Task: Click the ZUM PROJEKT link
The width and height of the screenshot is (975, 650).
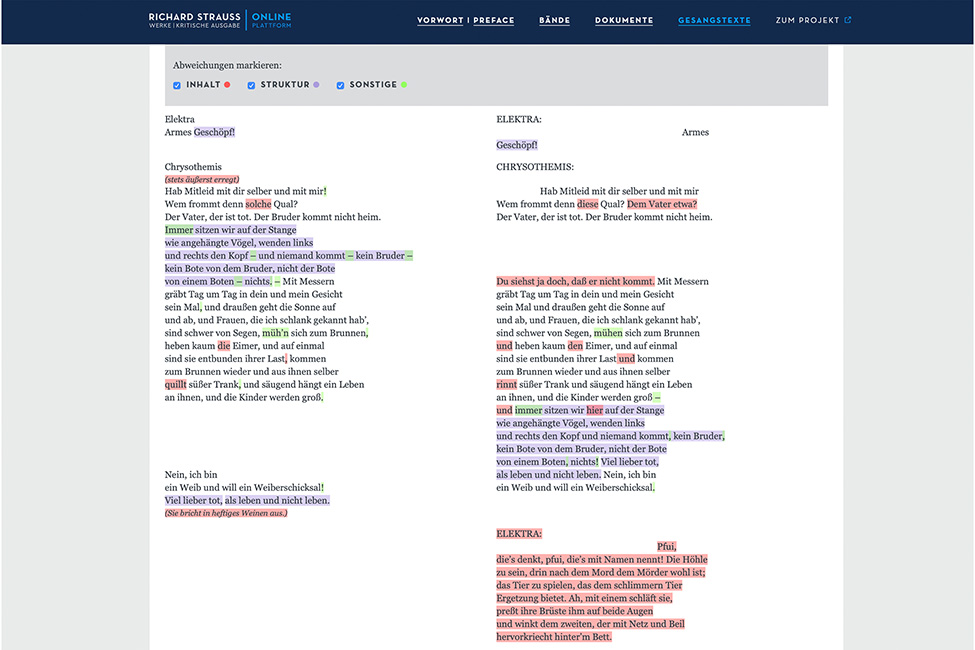Action: [x=807, y=21]
